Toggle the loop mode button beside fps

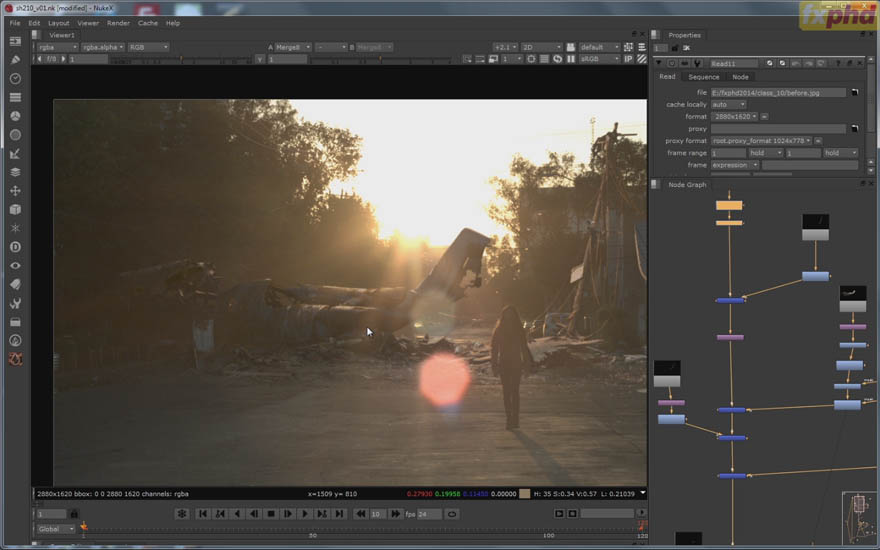pyautogui.click(x=452, y=514)
